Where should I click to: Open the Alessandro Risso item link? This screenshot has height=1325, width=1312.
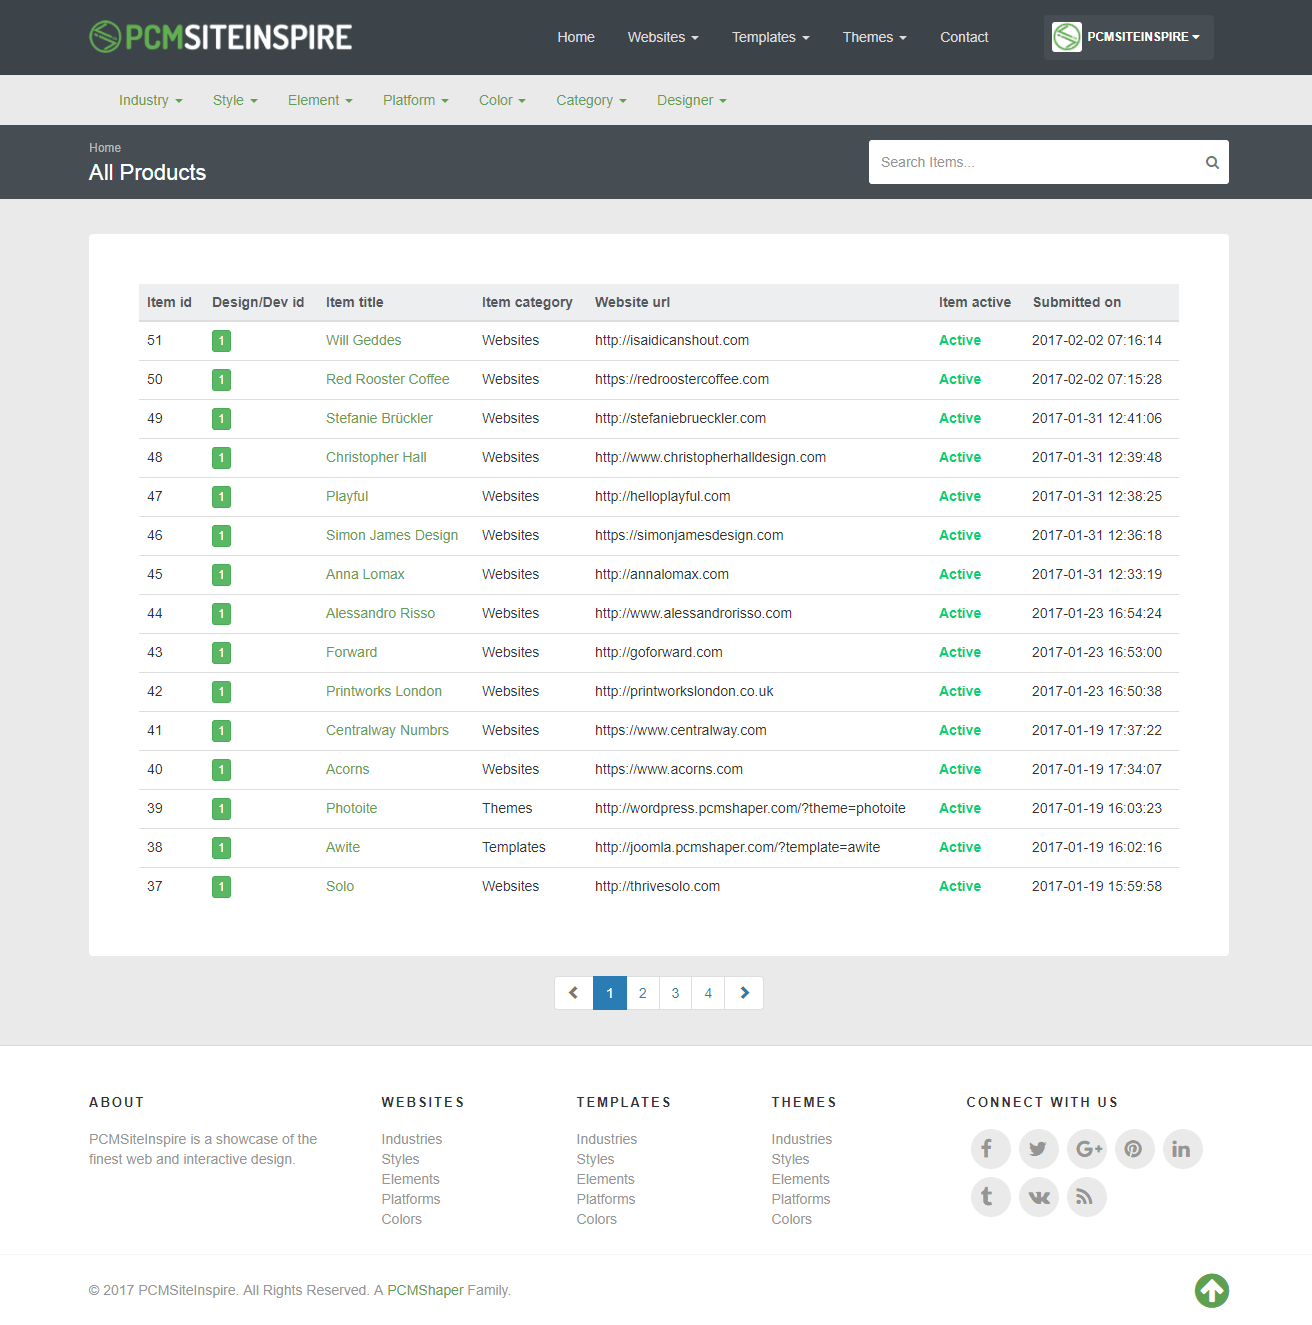[x=380, y=614]
